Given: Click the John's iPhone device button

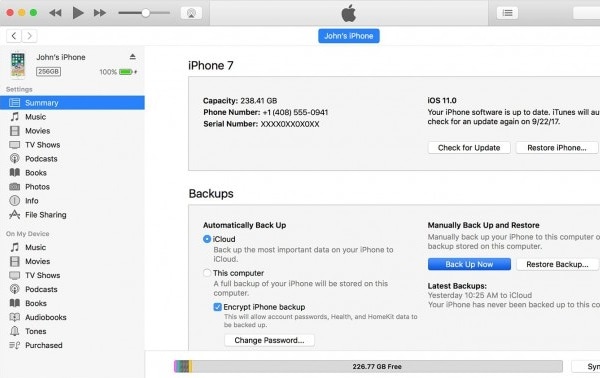Looking at the screenshot, I should pos(349,36).
